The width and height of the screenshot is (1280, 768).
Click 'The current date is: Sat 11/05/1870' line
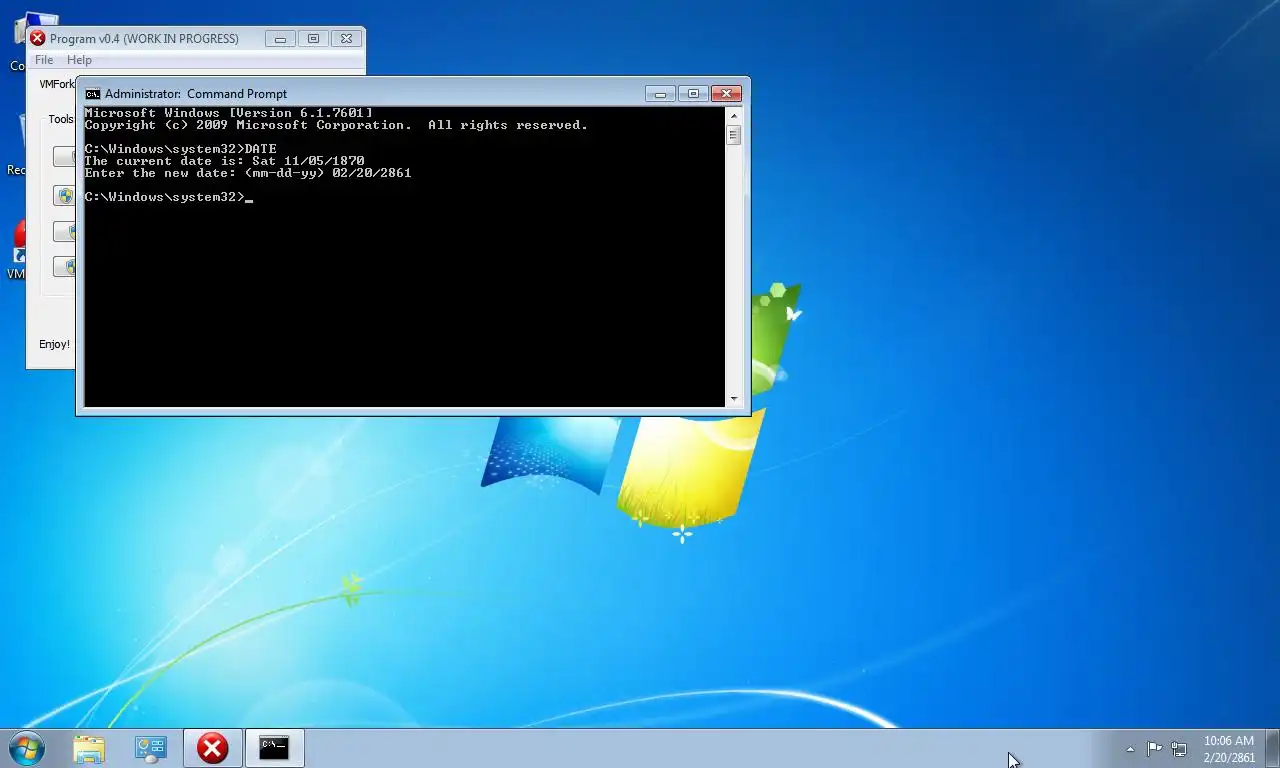(225, 161)
